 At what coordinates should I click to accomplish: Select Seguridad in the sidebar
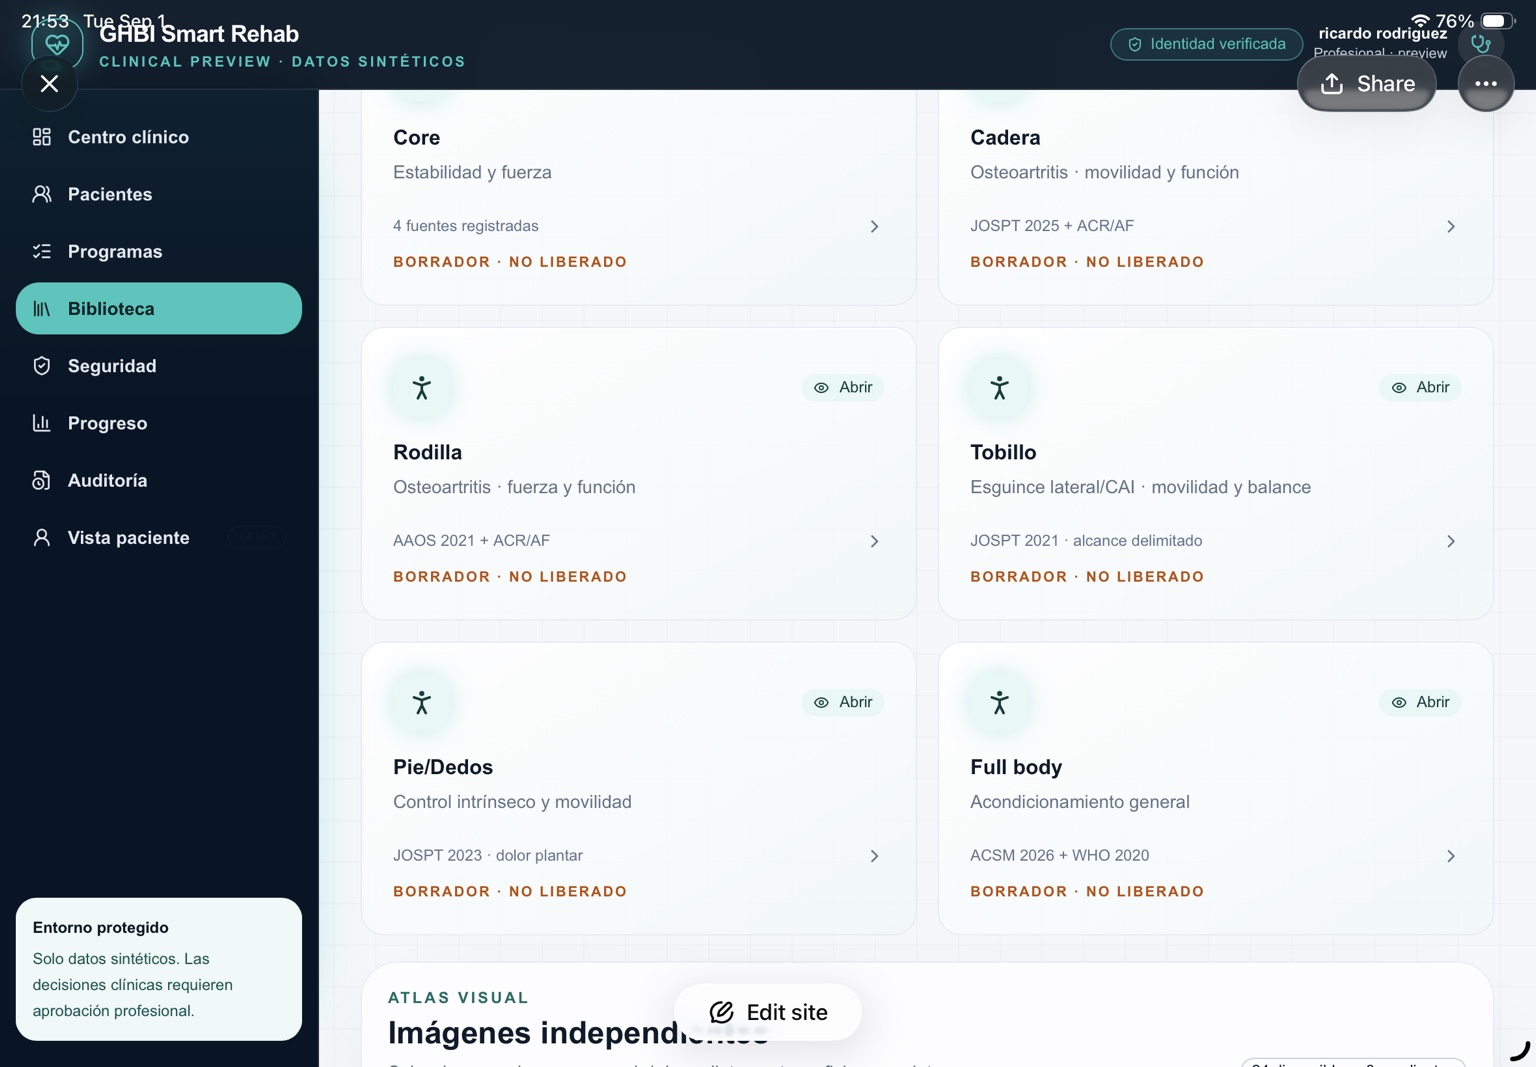159,366
